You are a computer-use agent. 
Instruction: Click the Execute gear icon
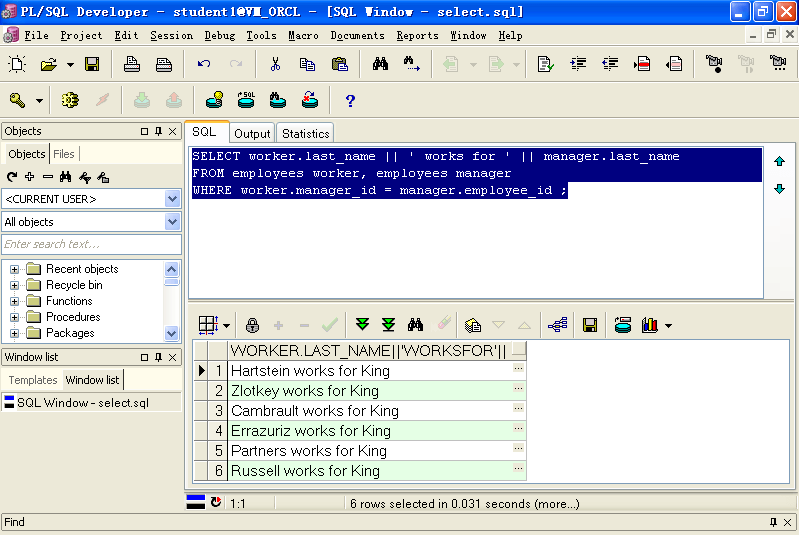pyautogui.click(x=70, y=100)
